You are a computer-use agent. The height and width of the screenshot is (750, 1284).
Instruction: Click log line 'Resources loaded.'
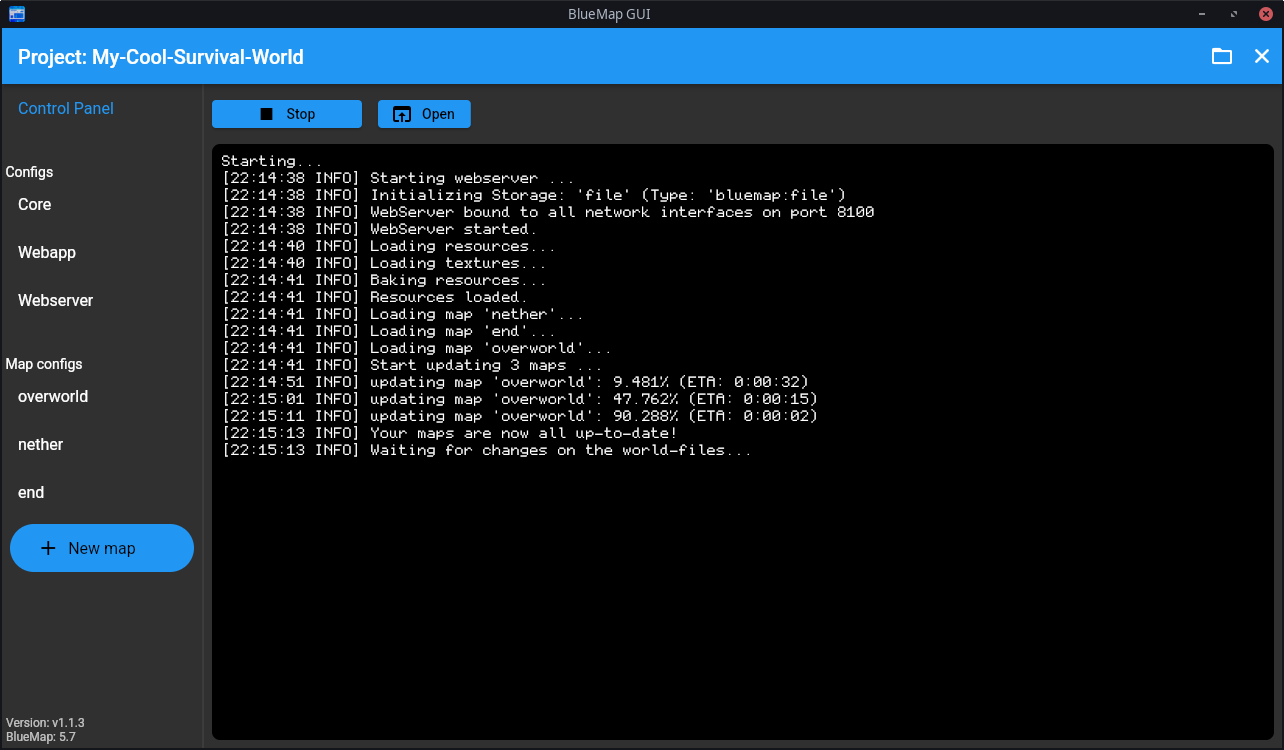(x=375, y=297)
